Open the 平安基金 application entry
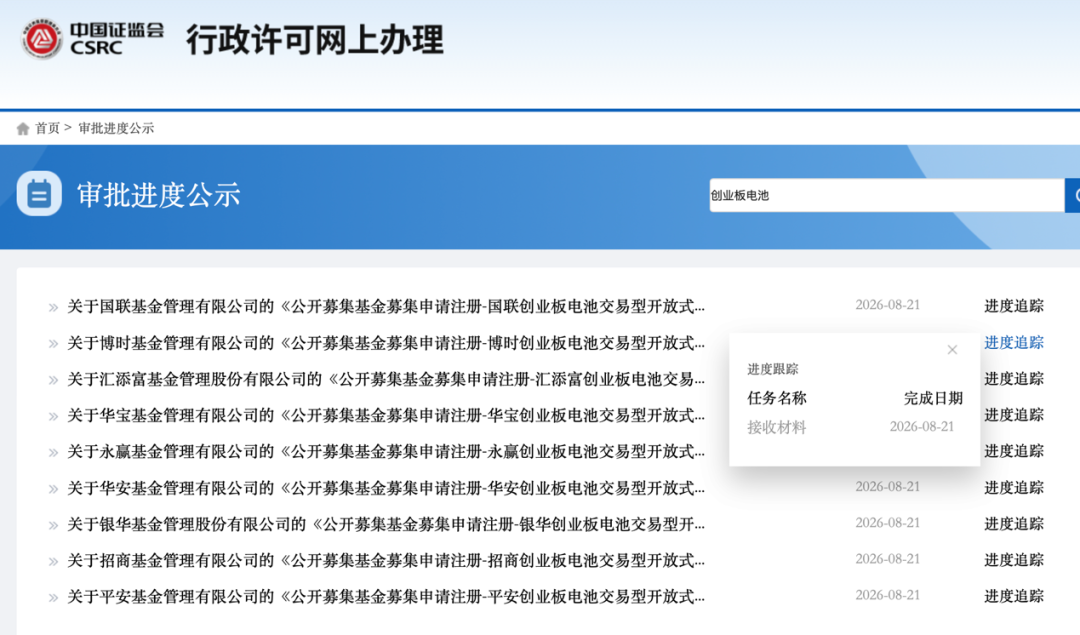Screen dimensions: 1080x635 click(386, 596)
